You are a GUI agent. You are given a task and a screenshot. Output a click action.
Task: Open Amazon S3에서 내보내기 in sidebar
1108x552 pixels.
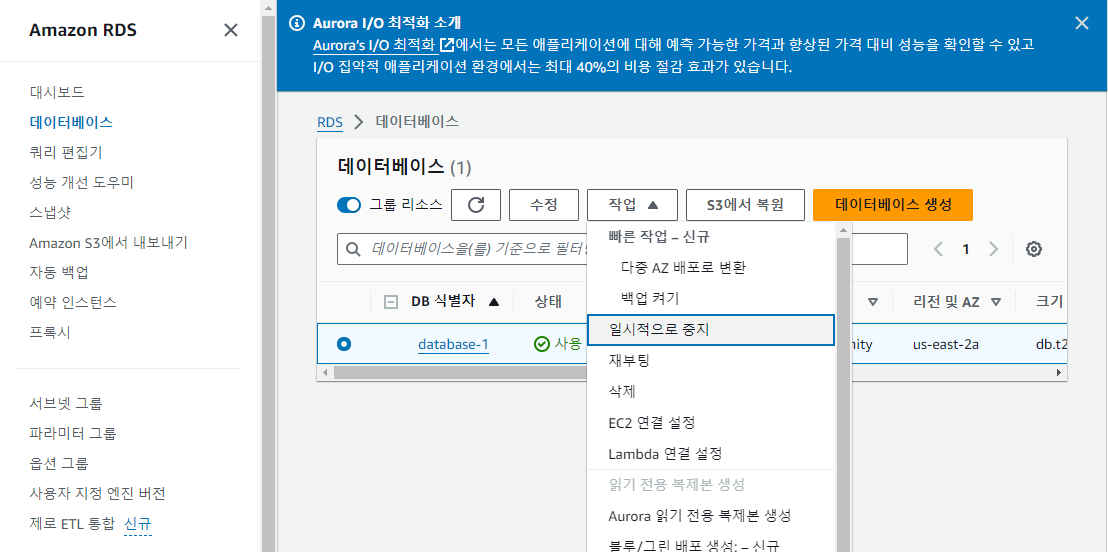(108, 242)
